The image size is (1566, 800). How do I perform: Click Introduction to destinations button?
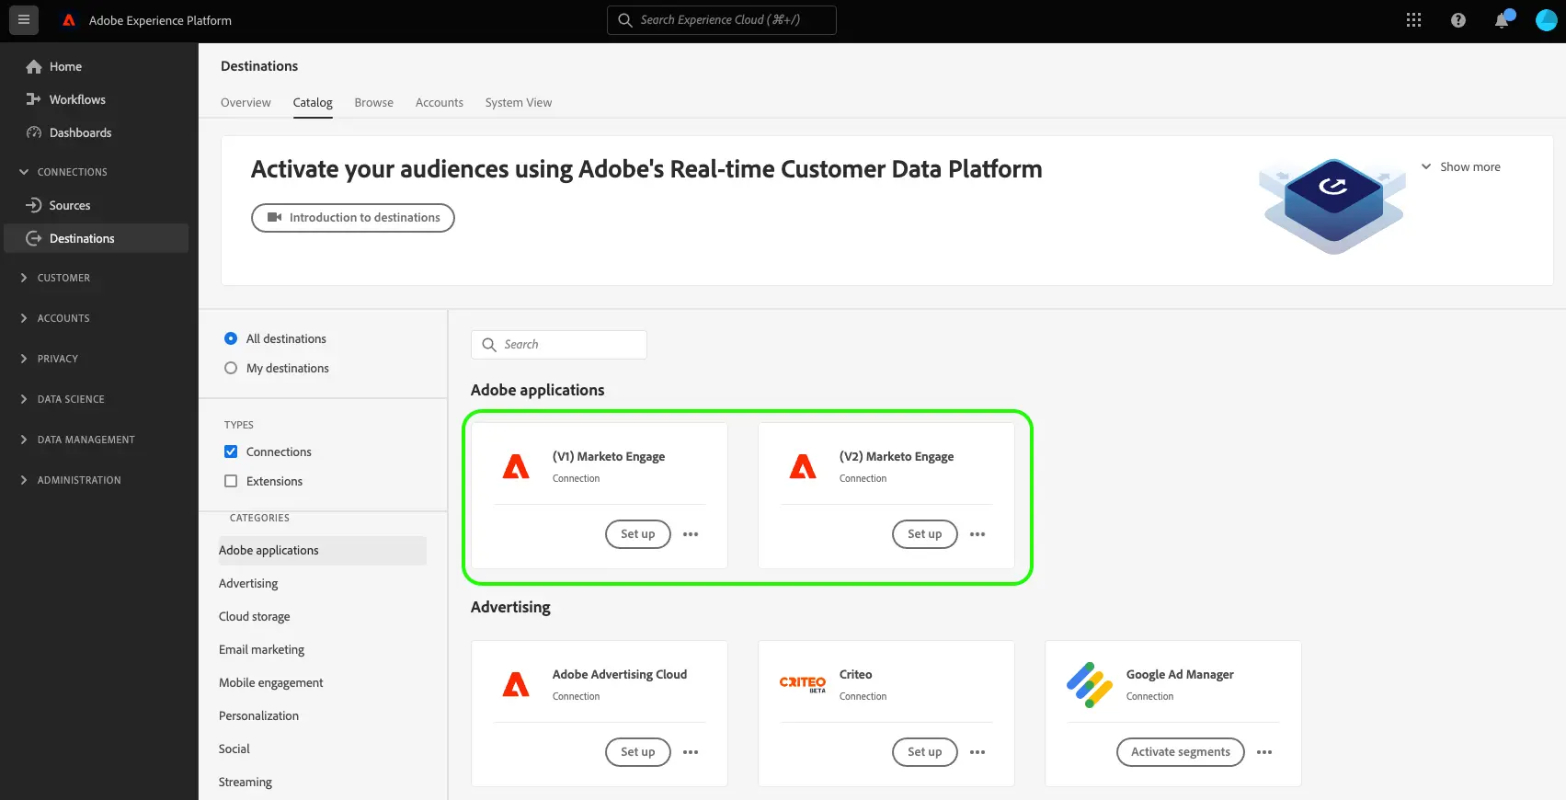pos(353,218)
